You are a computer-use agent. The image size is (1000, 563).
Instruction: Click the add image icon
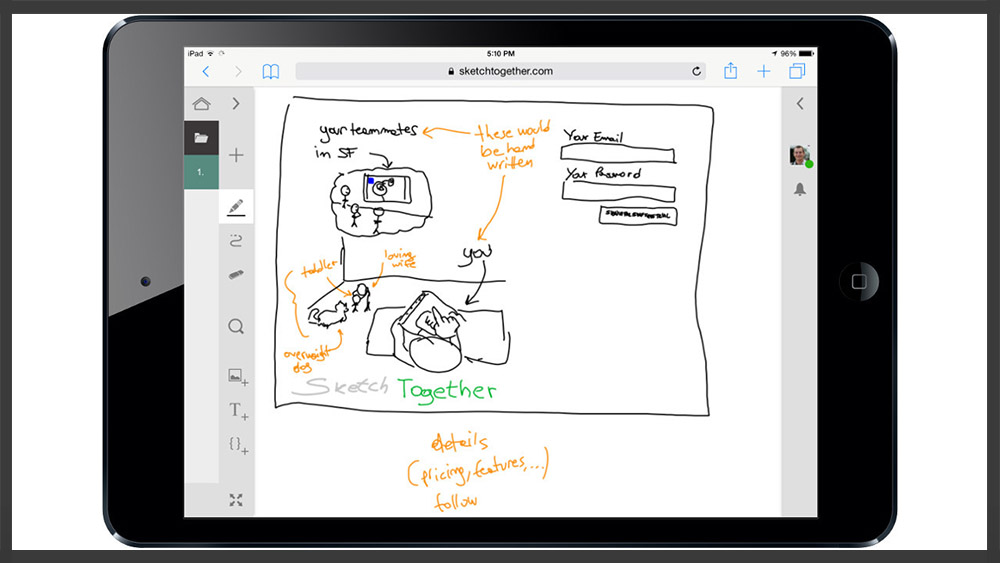[x=237, y=376]
